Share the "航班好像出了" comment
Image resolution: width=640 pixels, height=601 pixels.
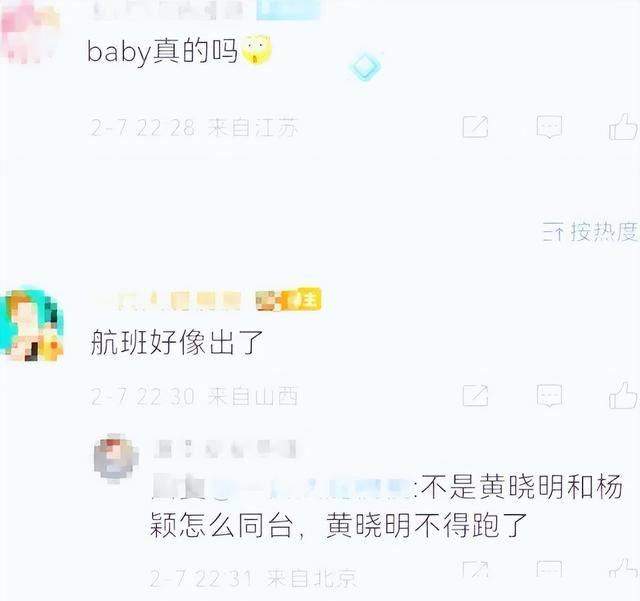476,396
